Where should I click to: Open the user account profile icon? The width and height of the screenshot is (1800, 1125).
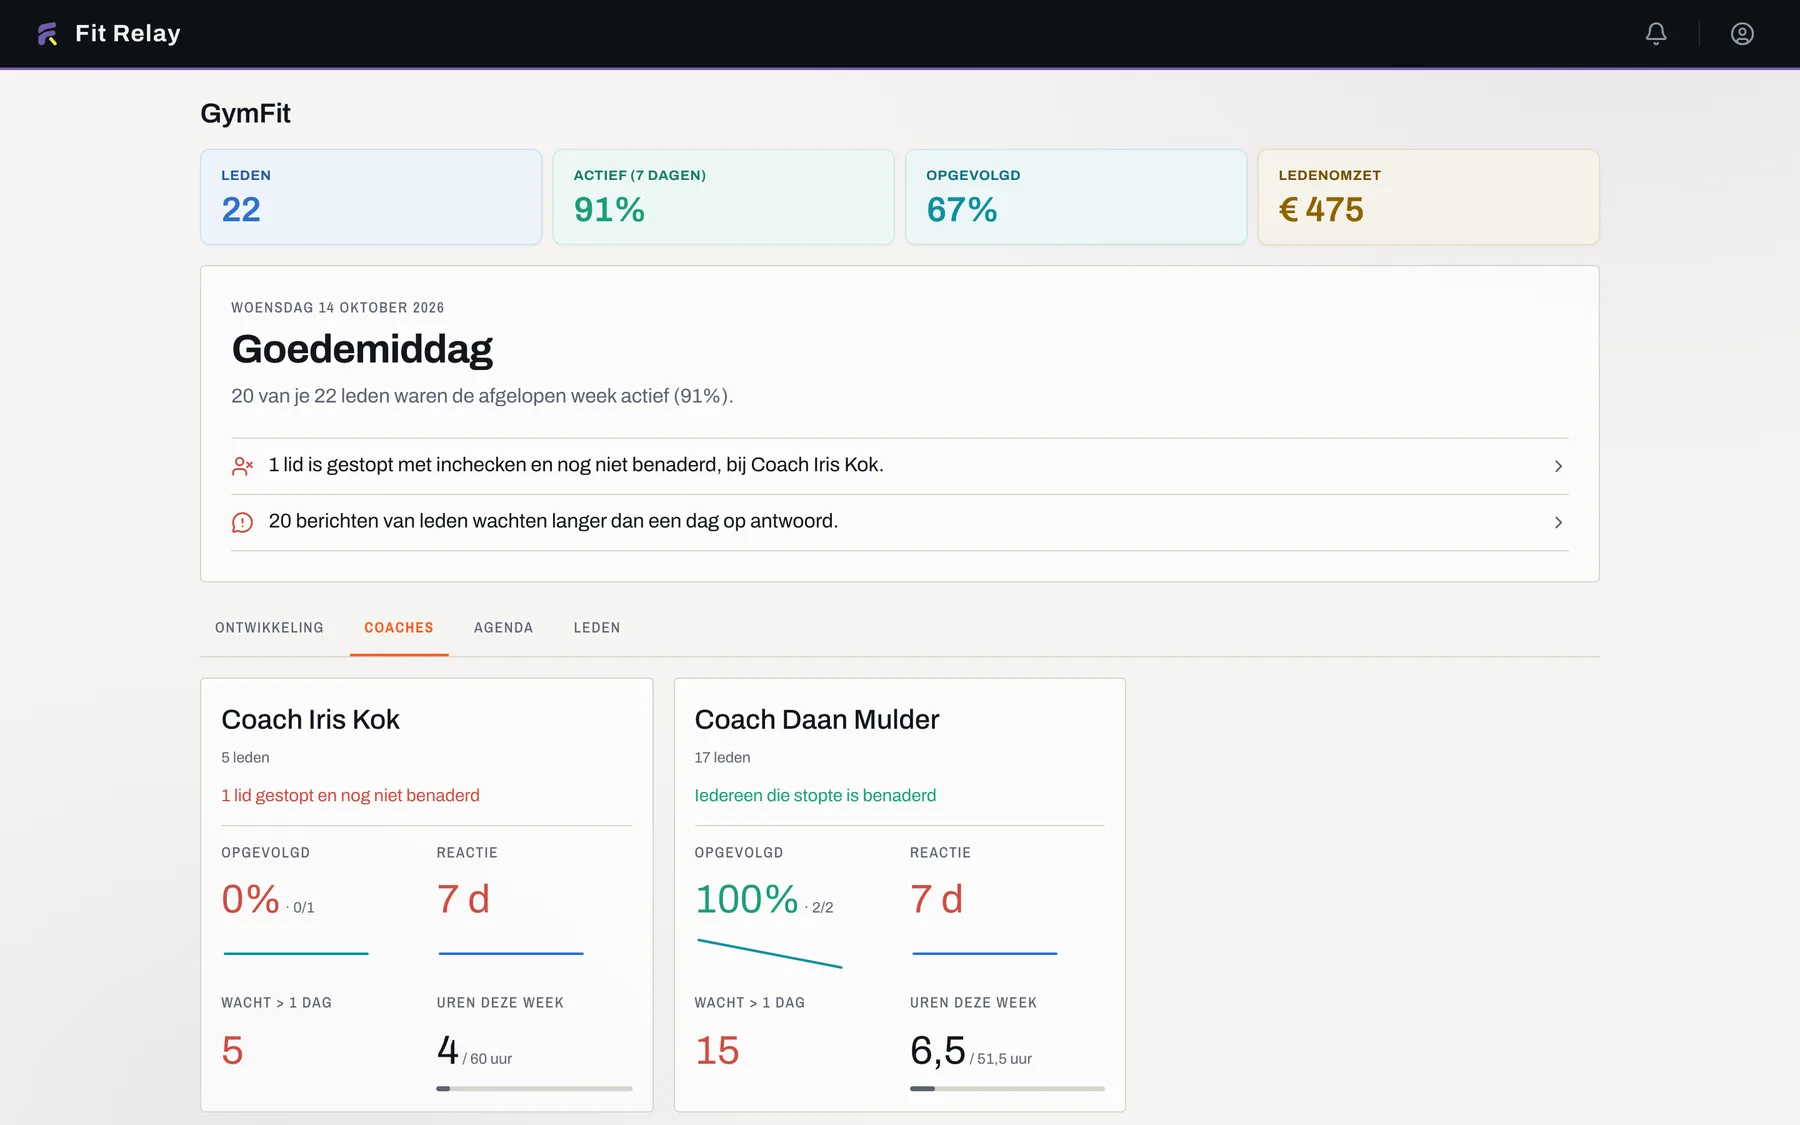click(1742, 34)
